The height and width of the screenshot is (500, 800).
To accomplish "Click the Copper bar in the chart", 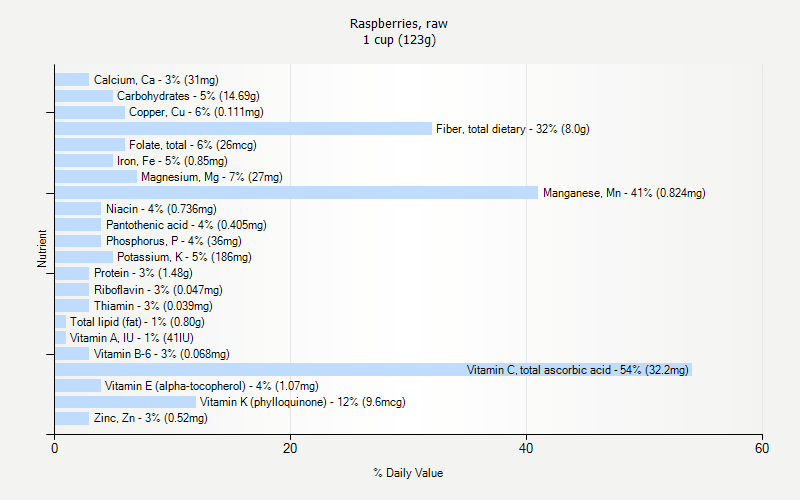I will [x=90, y=112].
